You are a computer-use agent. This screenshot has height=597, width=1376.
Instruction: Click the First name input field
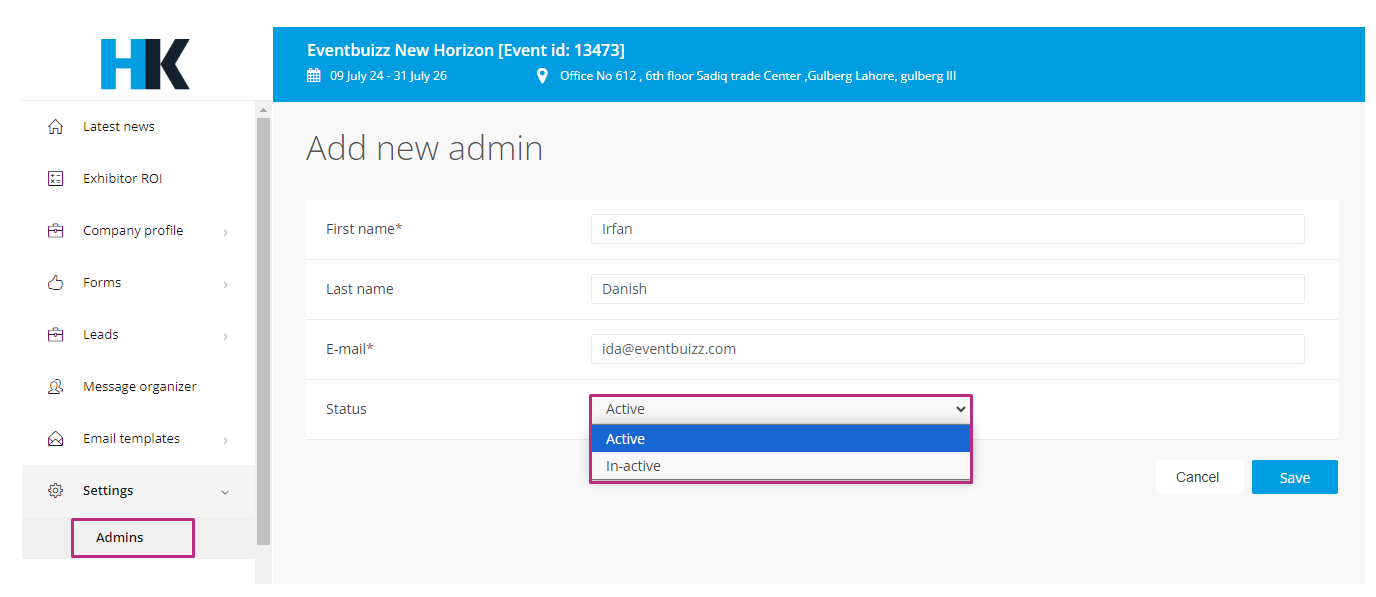click(947, 229)
